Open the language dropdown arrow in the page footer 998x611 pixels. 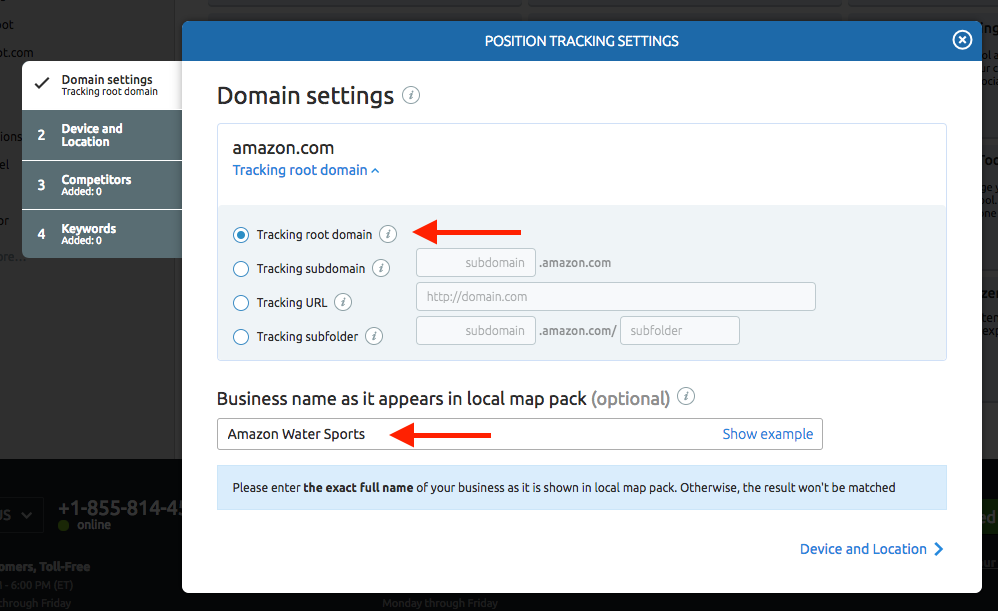[x=26, y=515]
